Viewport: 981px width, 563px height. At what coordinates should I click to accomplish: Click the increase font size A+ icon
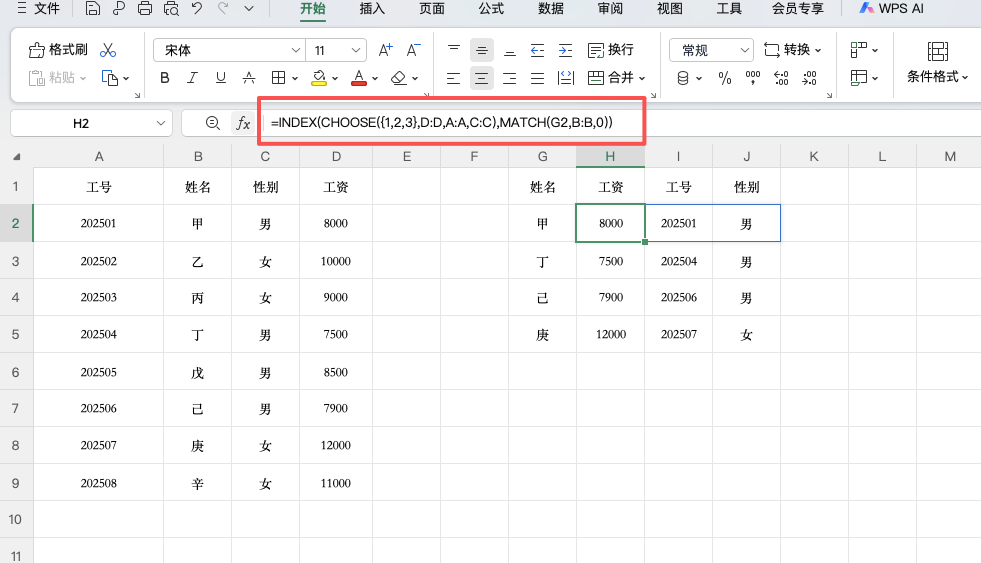pos(386,50)
